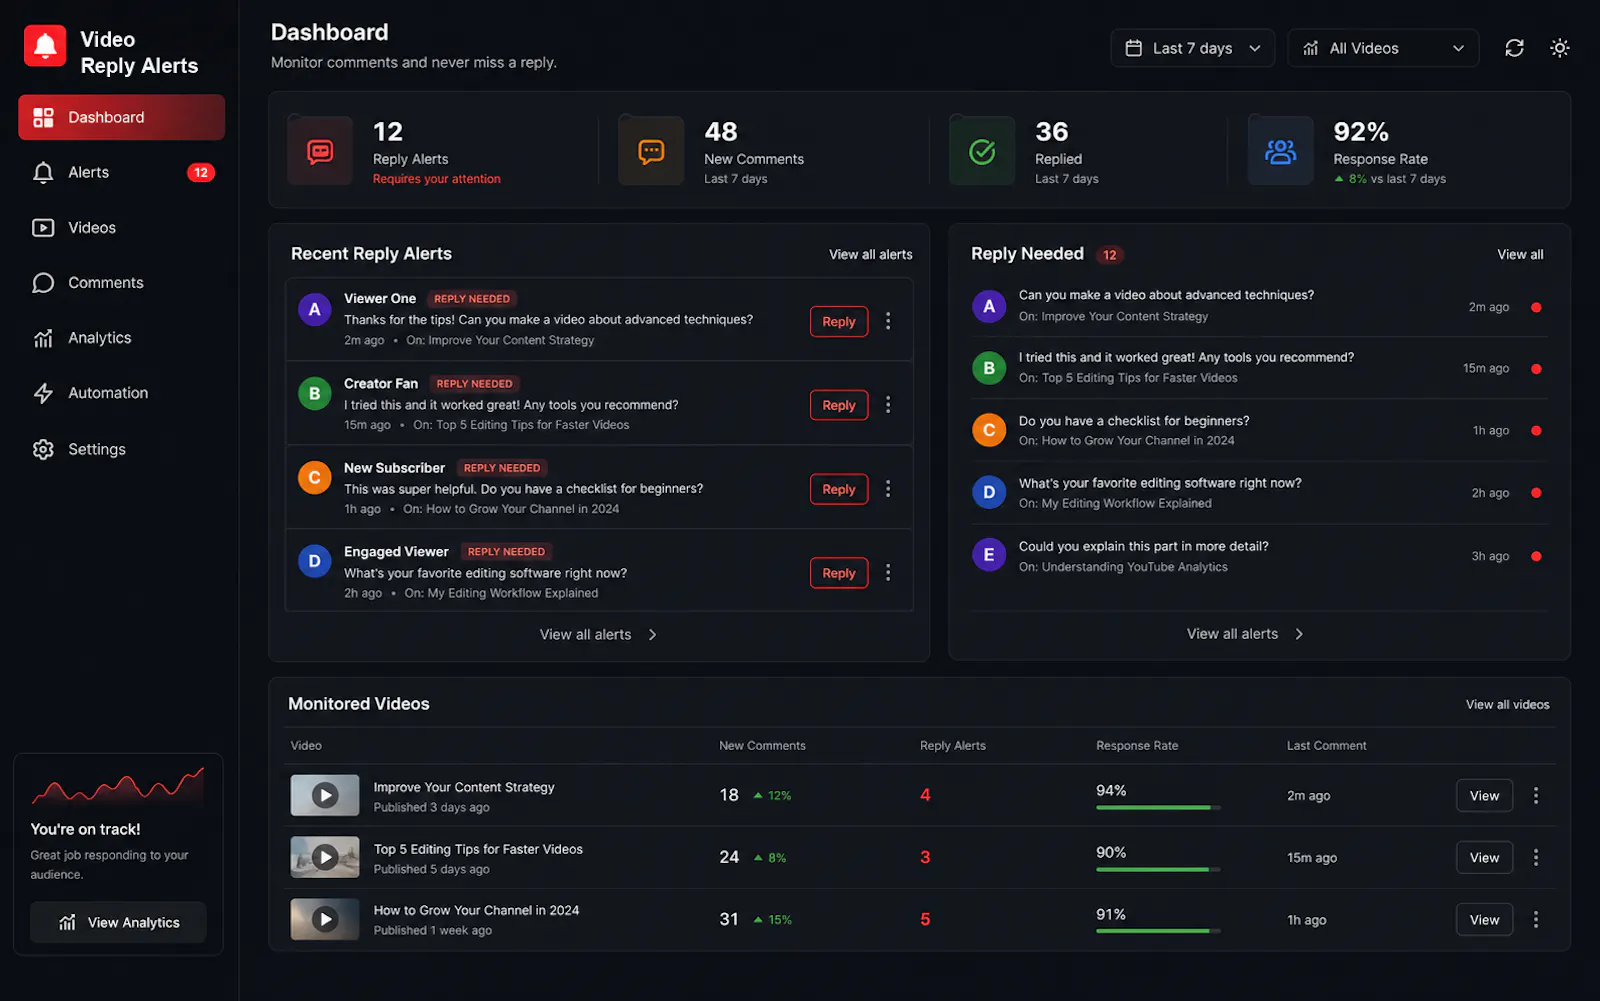Expand the All Videos filter dropdown
The image size is (1600, 1001).
point(1383,48)
